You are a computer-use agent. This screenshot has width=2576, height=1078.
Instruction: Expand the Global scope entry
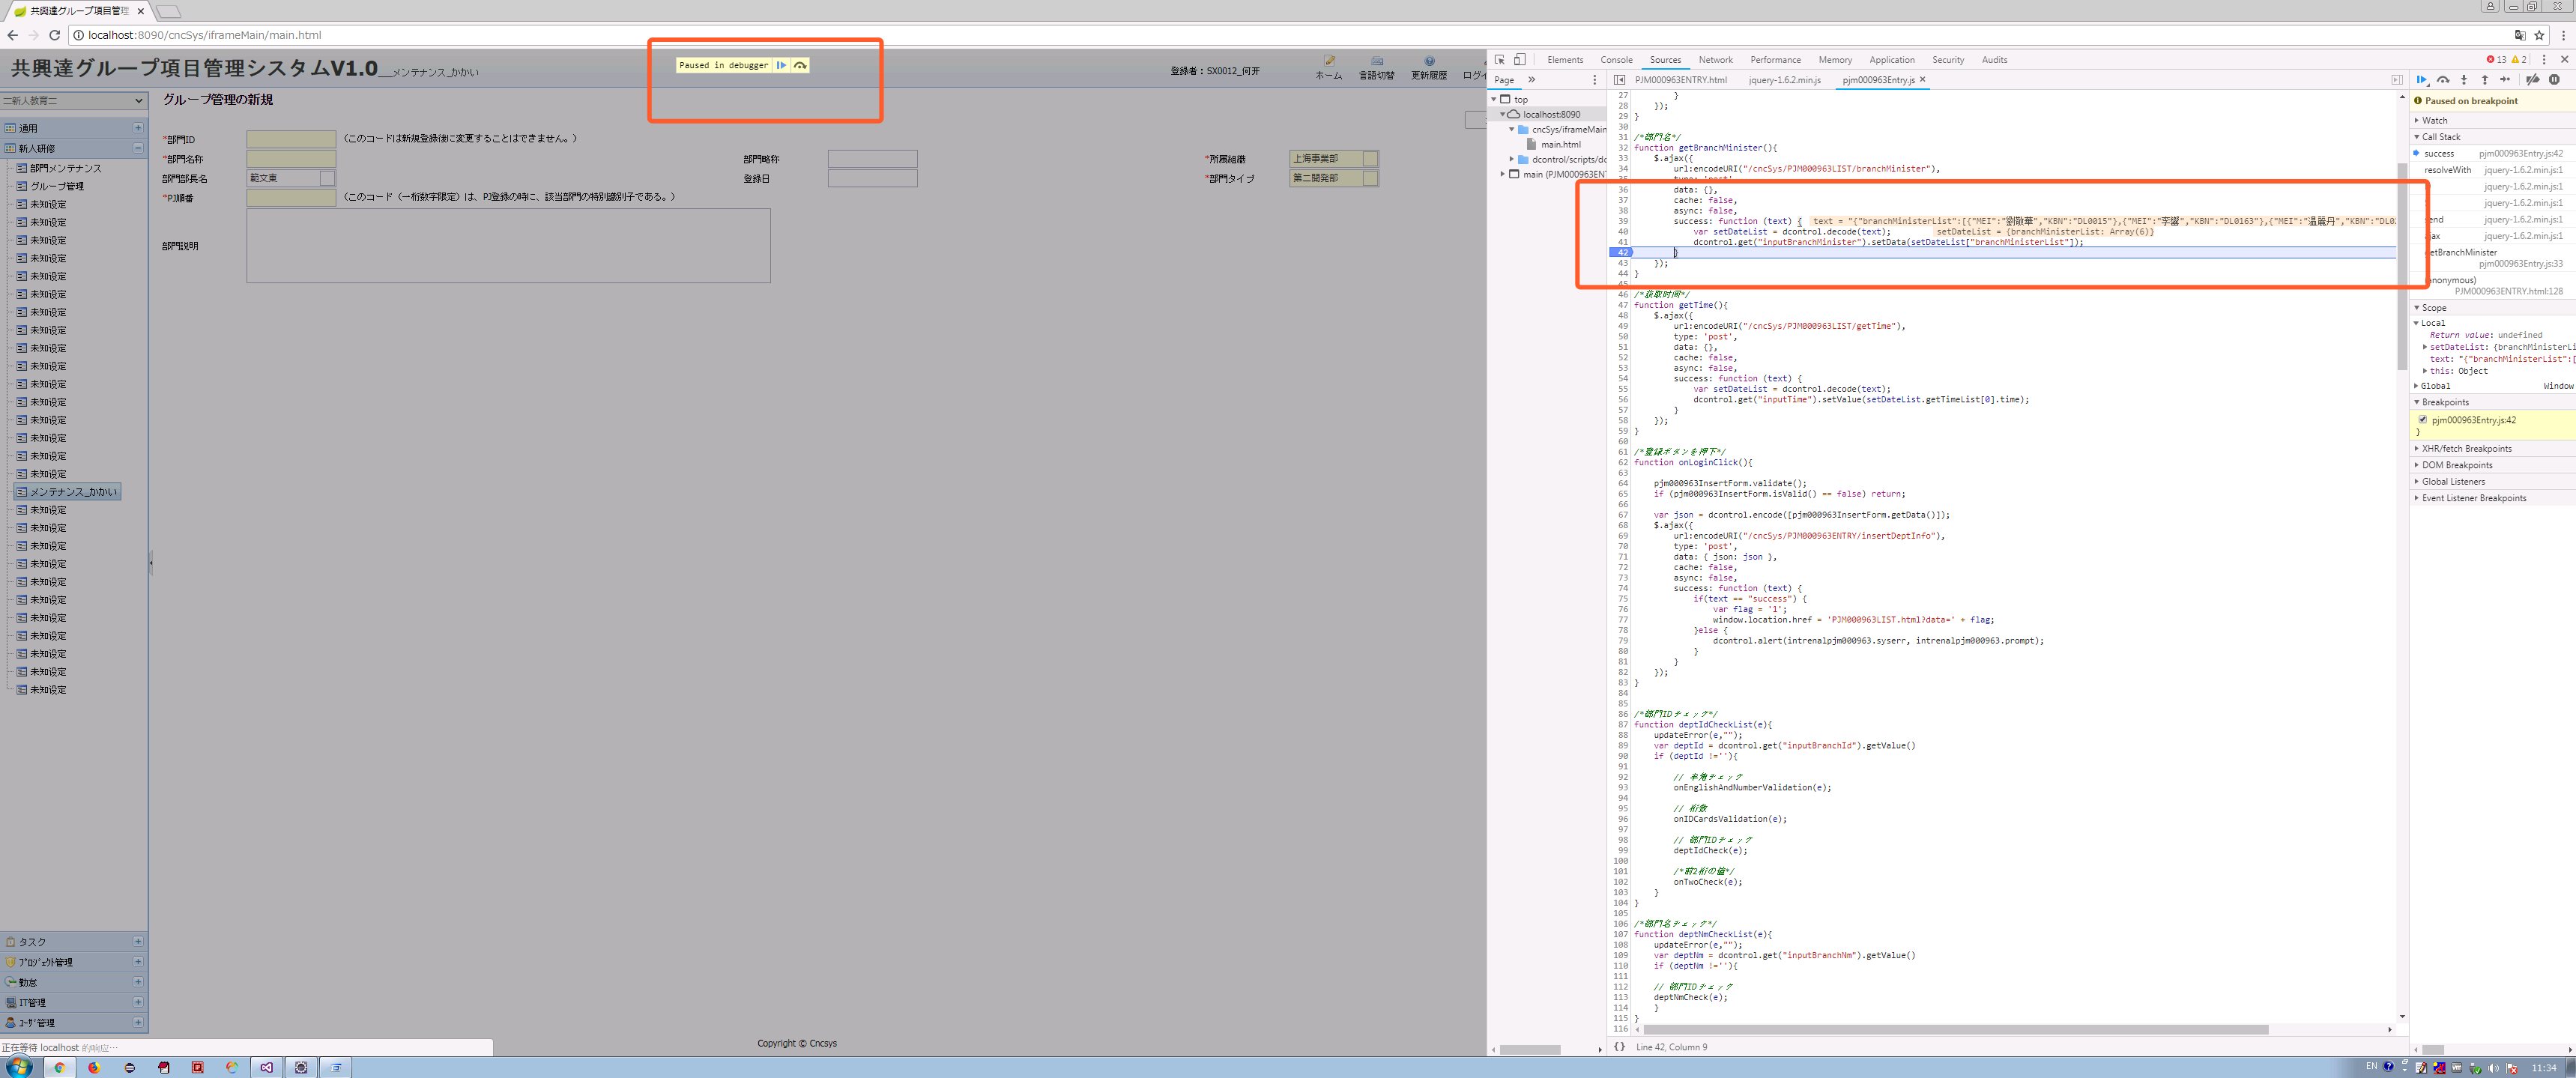[x=2435, y=386]
